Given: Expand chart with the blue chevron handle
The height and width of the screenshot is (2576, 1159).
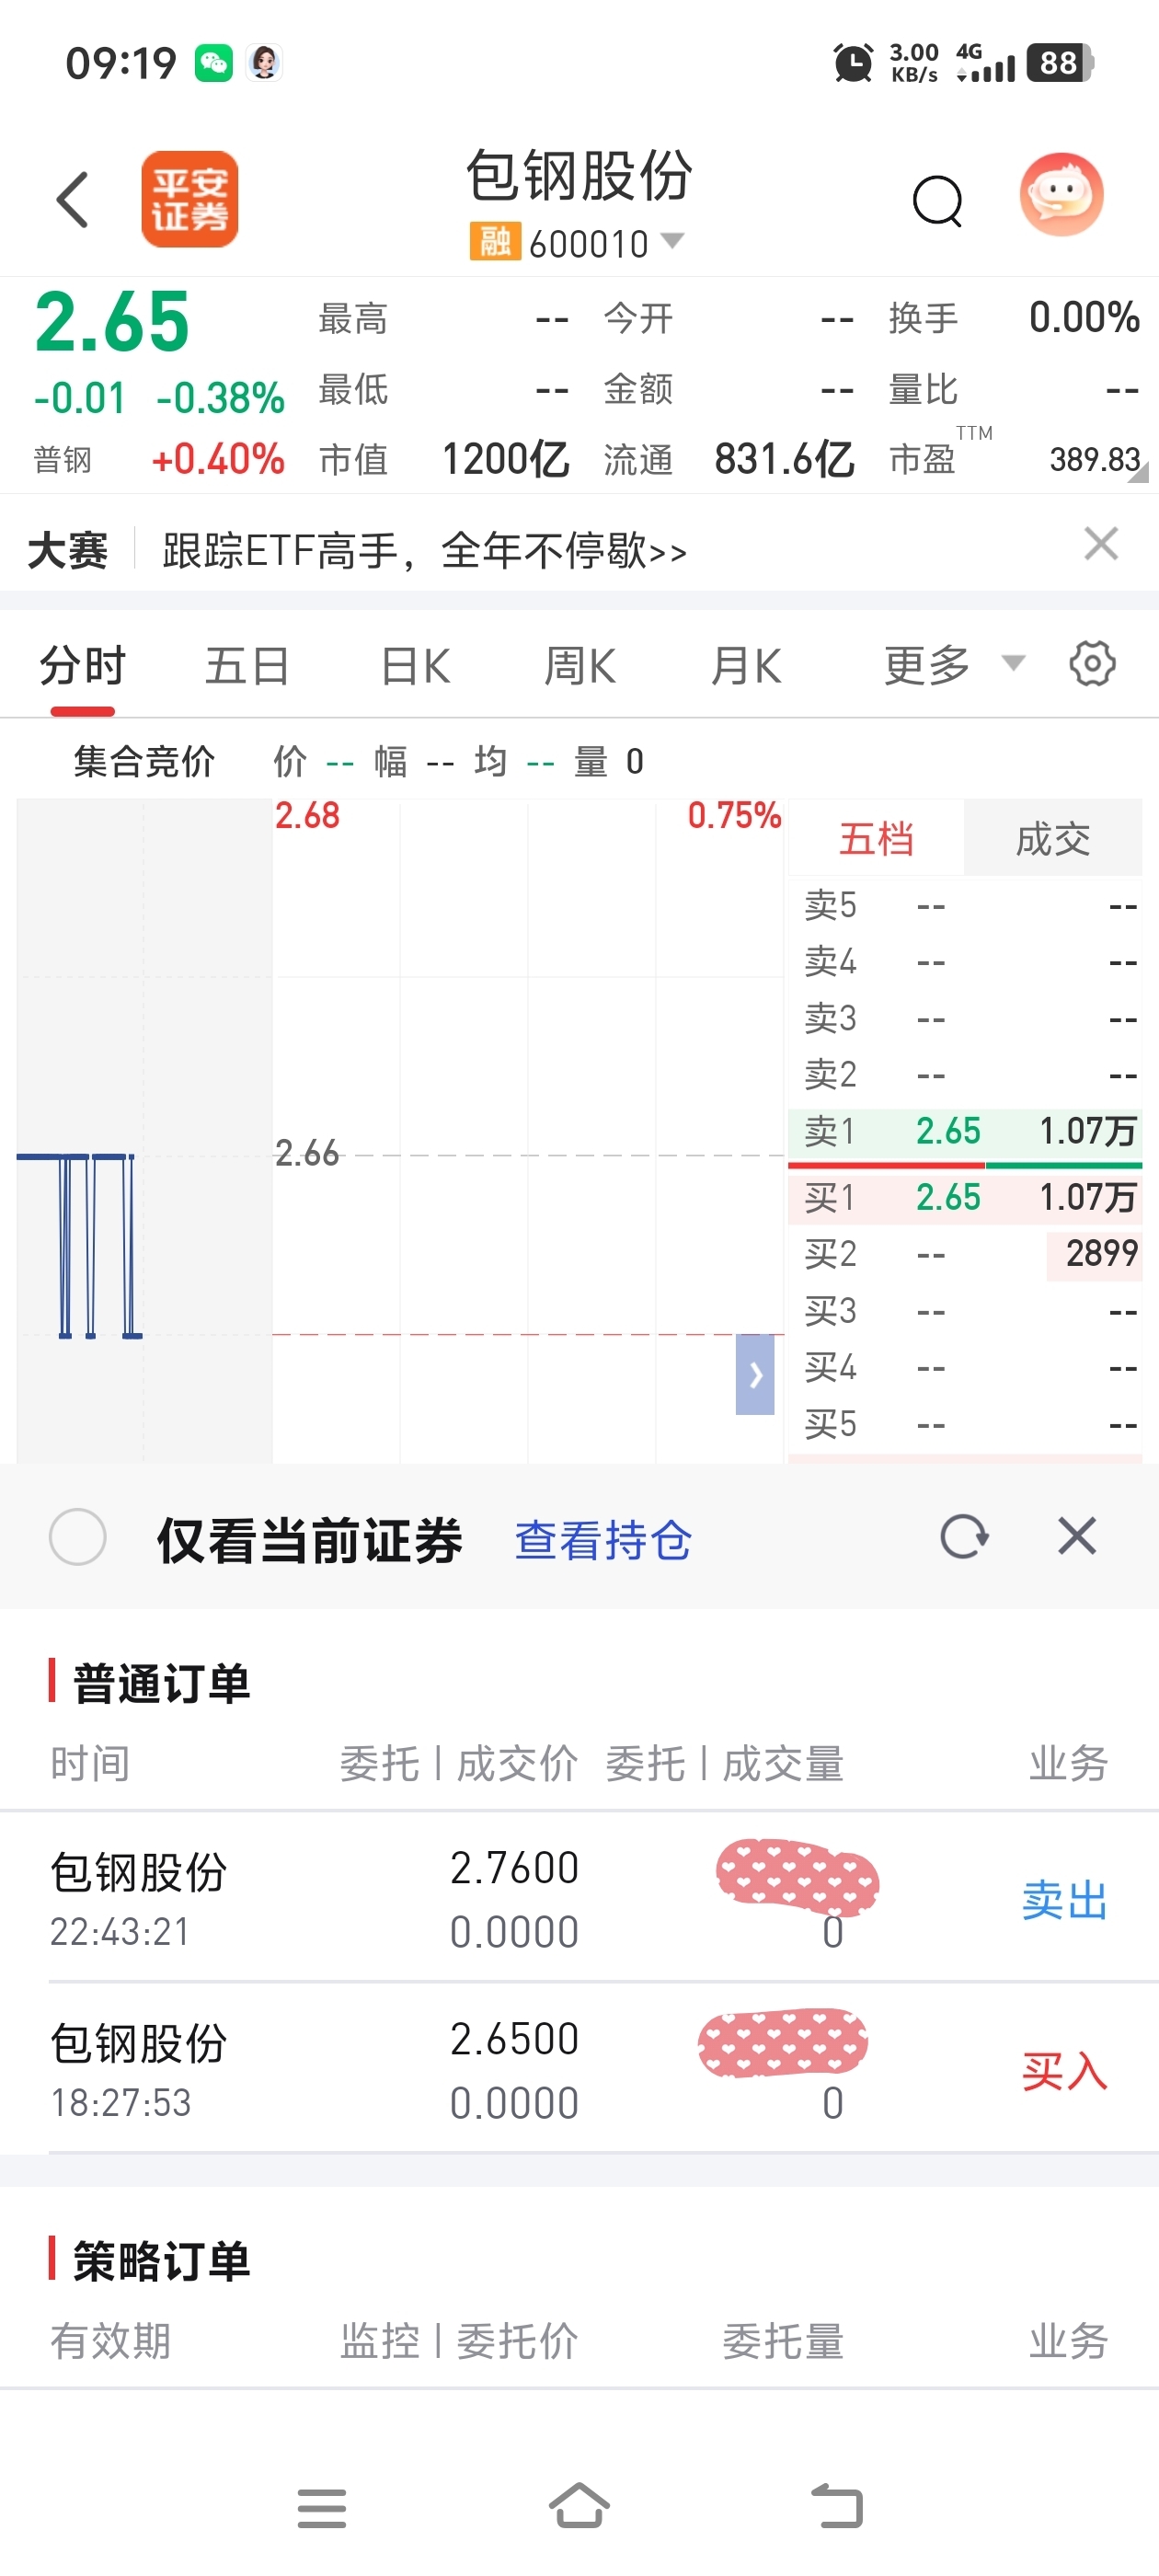Looking at the screenshot, I should click(x=755, y=1374).
